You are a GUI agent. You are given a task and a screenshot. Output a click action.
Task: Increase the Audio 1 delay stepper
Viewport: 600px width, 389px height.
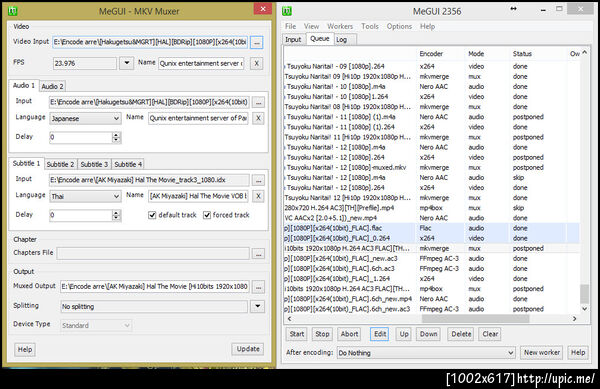pos(116,135)
